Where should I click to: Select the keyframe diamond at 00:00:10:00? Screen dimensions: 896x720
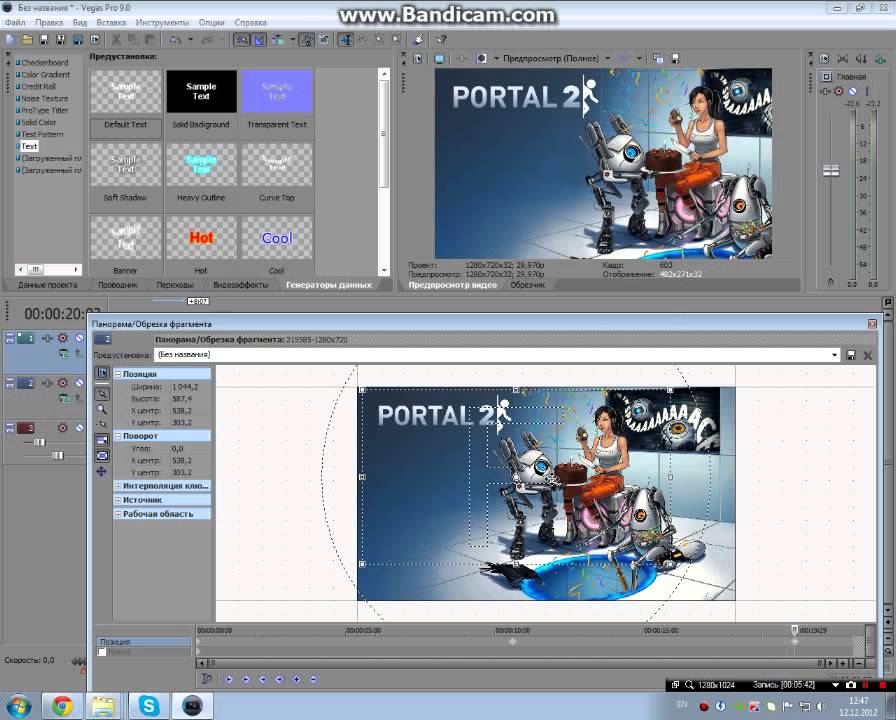(x=513, y=642)
